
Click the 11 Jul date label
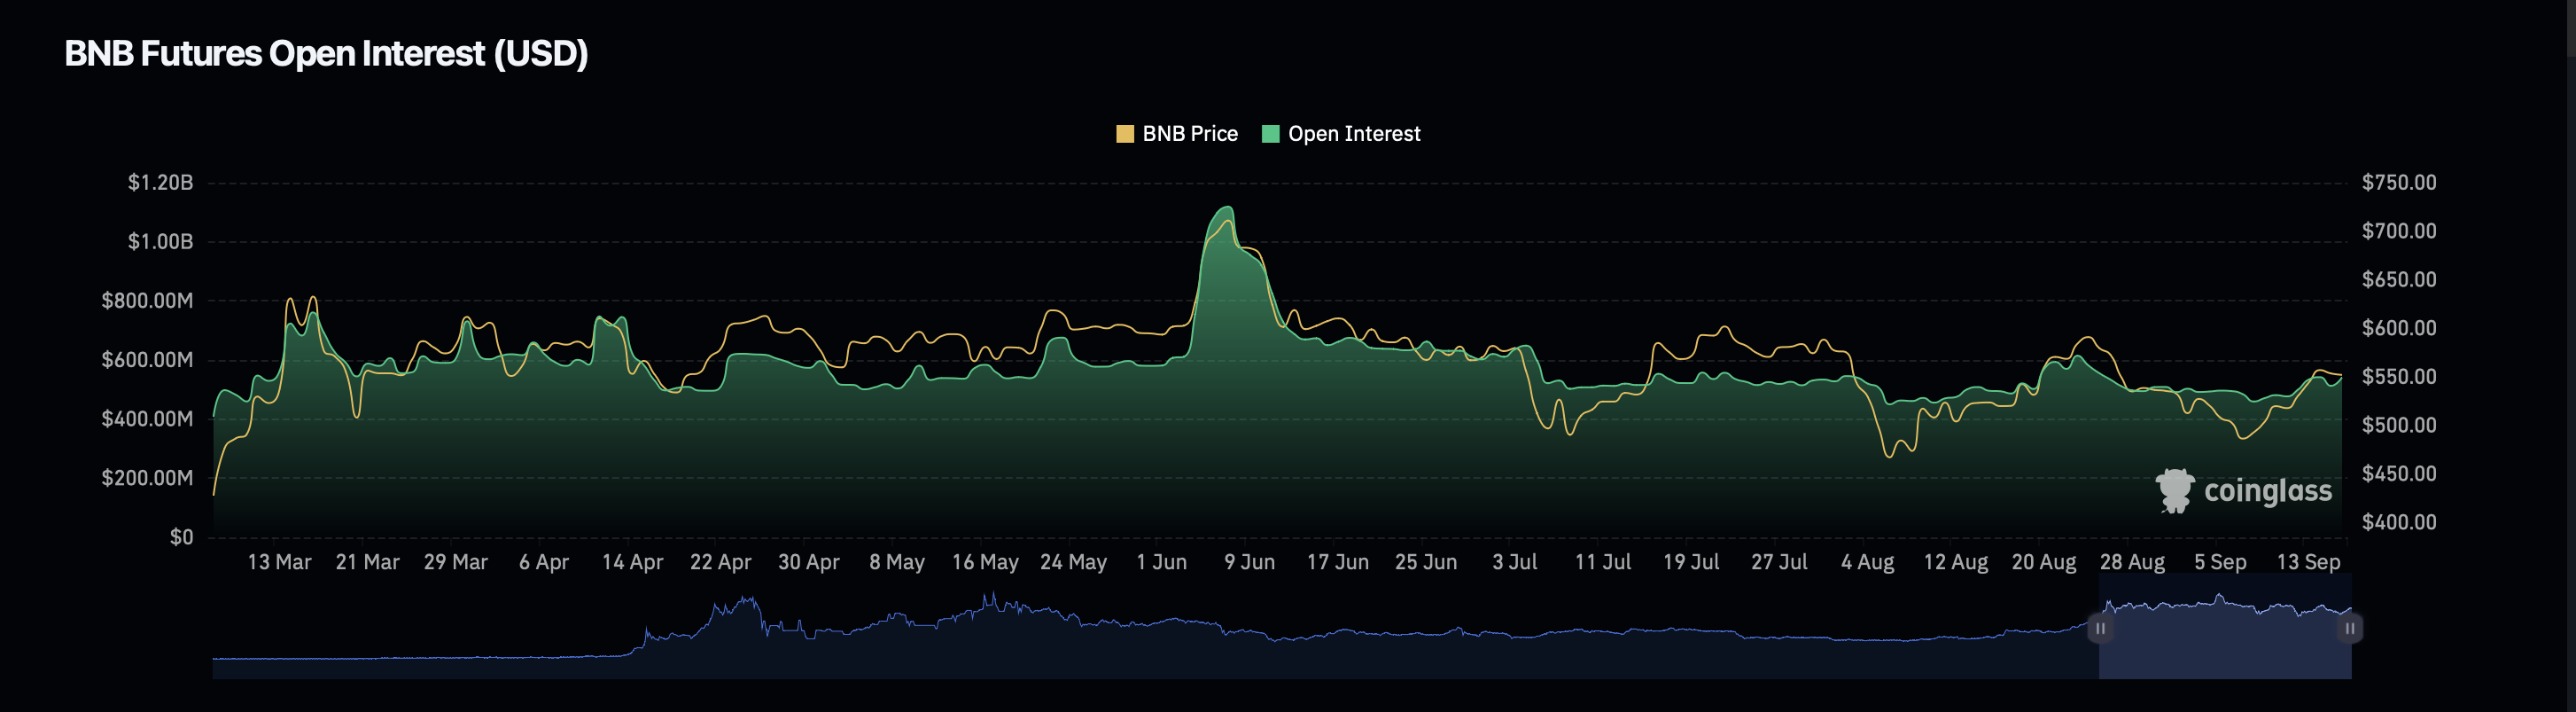pyautogui.click(x=1603, y=562)
